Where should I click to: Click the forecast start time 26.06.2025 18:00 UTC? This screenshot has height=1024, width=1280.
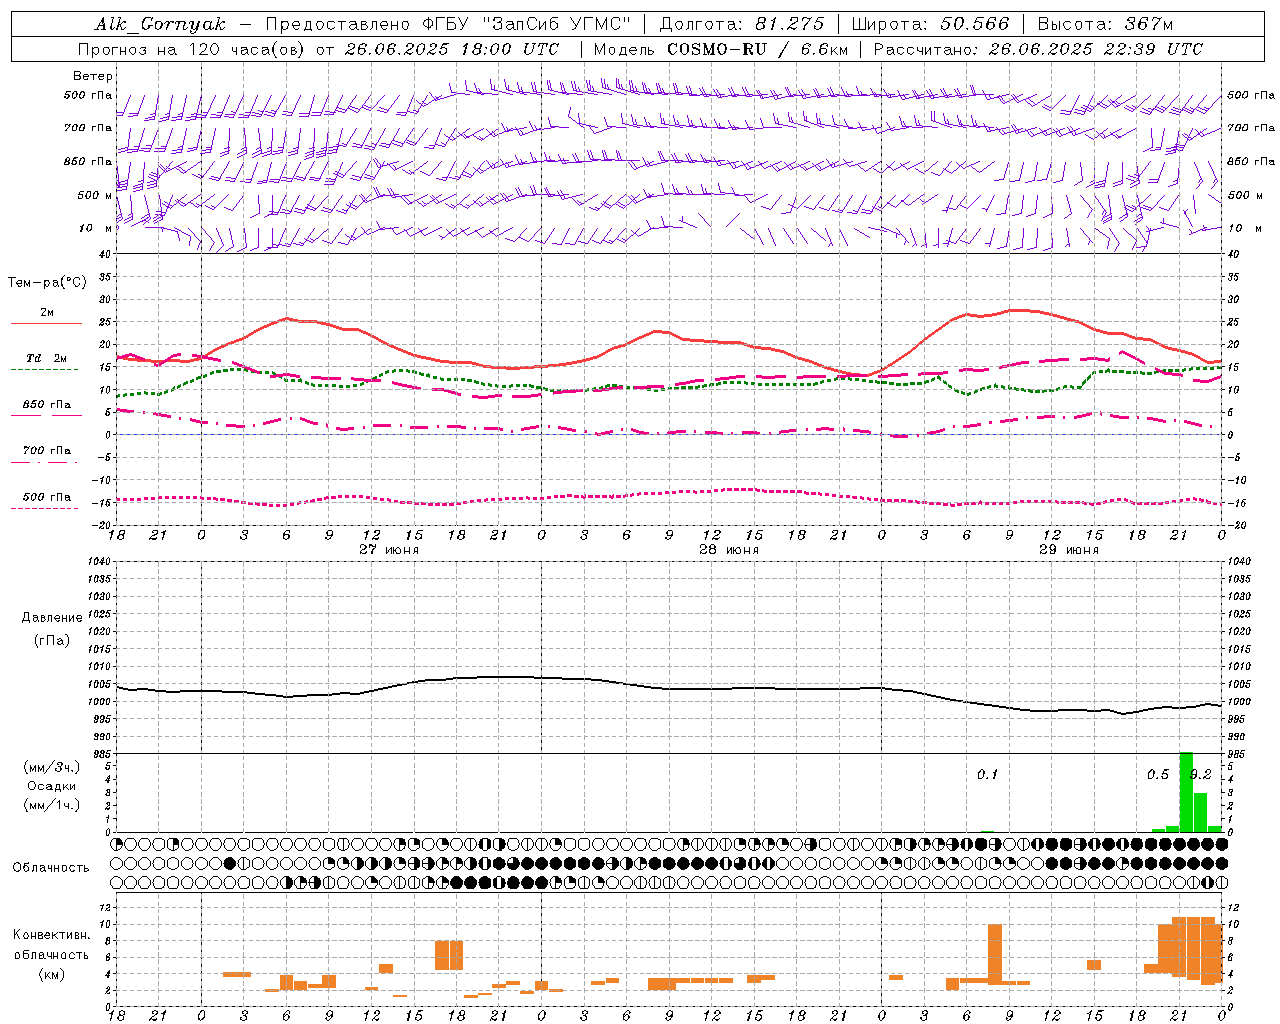pos(451,49)
